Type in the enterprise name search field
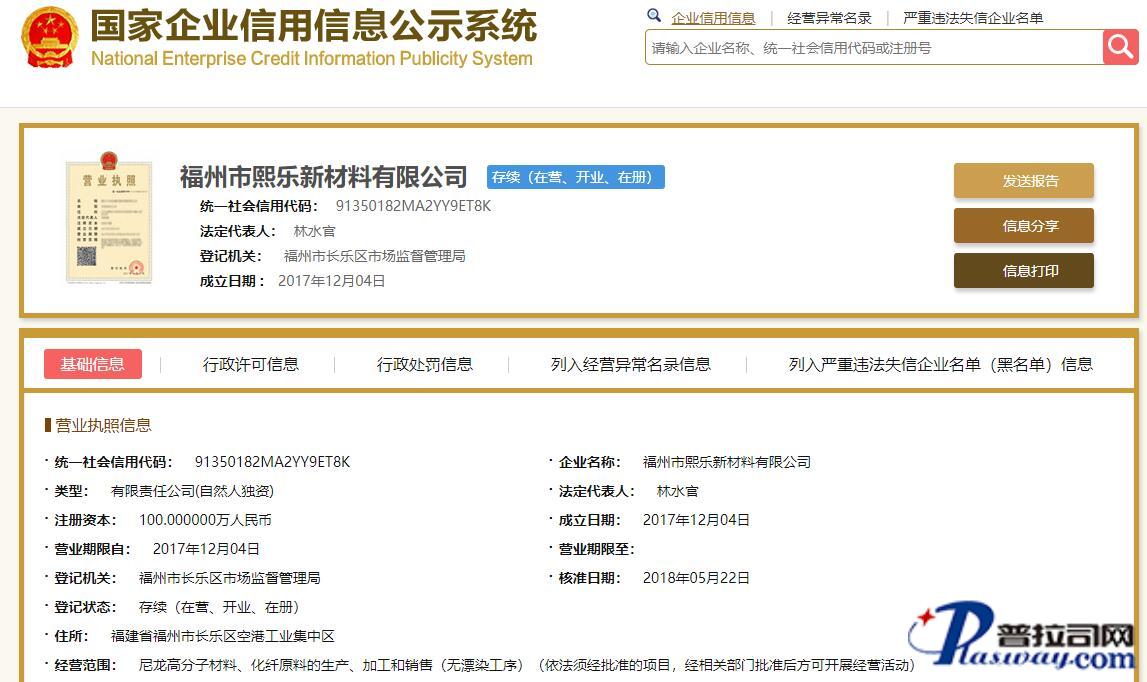This screenshot has width=1147, height=682. (x=872, y=48)
